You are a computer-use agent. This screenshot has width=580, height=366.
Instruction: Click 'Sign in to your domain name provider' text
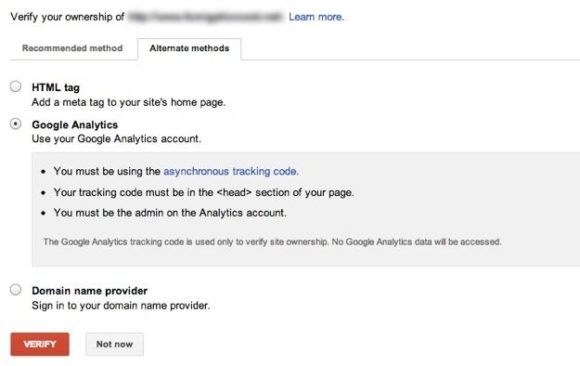(x=121, y=306)
